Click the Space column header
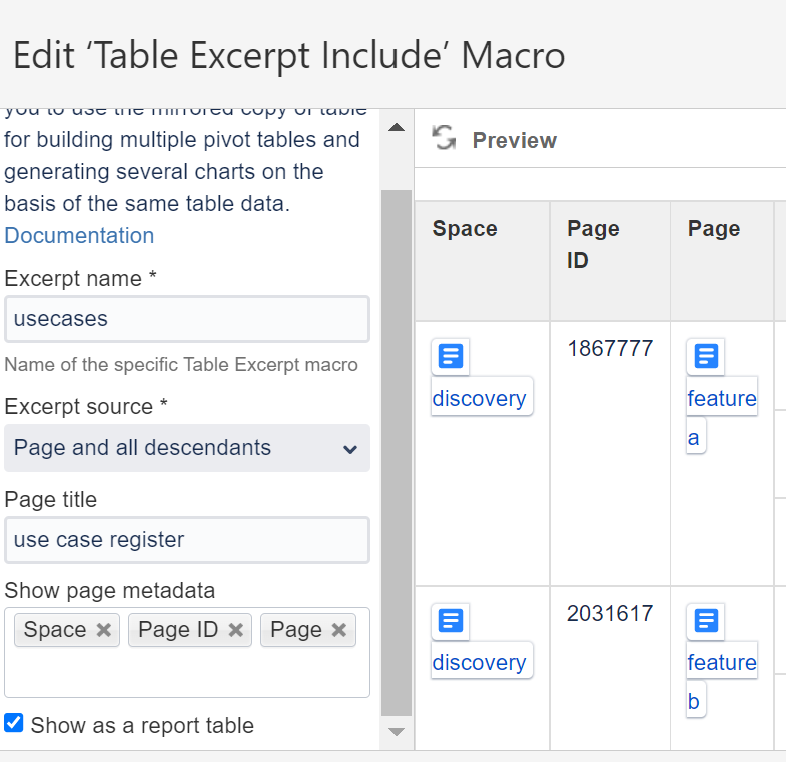This screenshot has height=762, width=786. [x=465, y=229]
